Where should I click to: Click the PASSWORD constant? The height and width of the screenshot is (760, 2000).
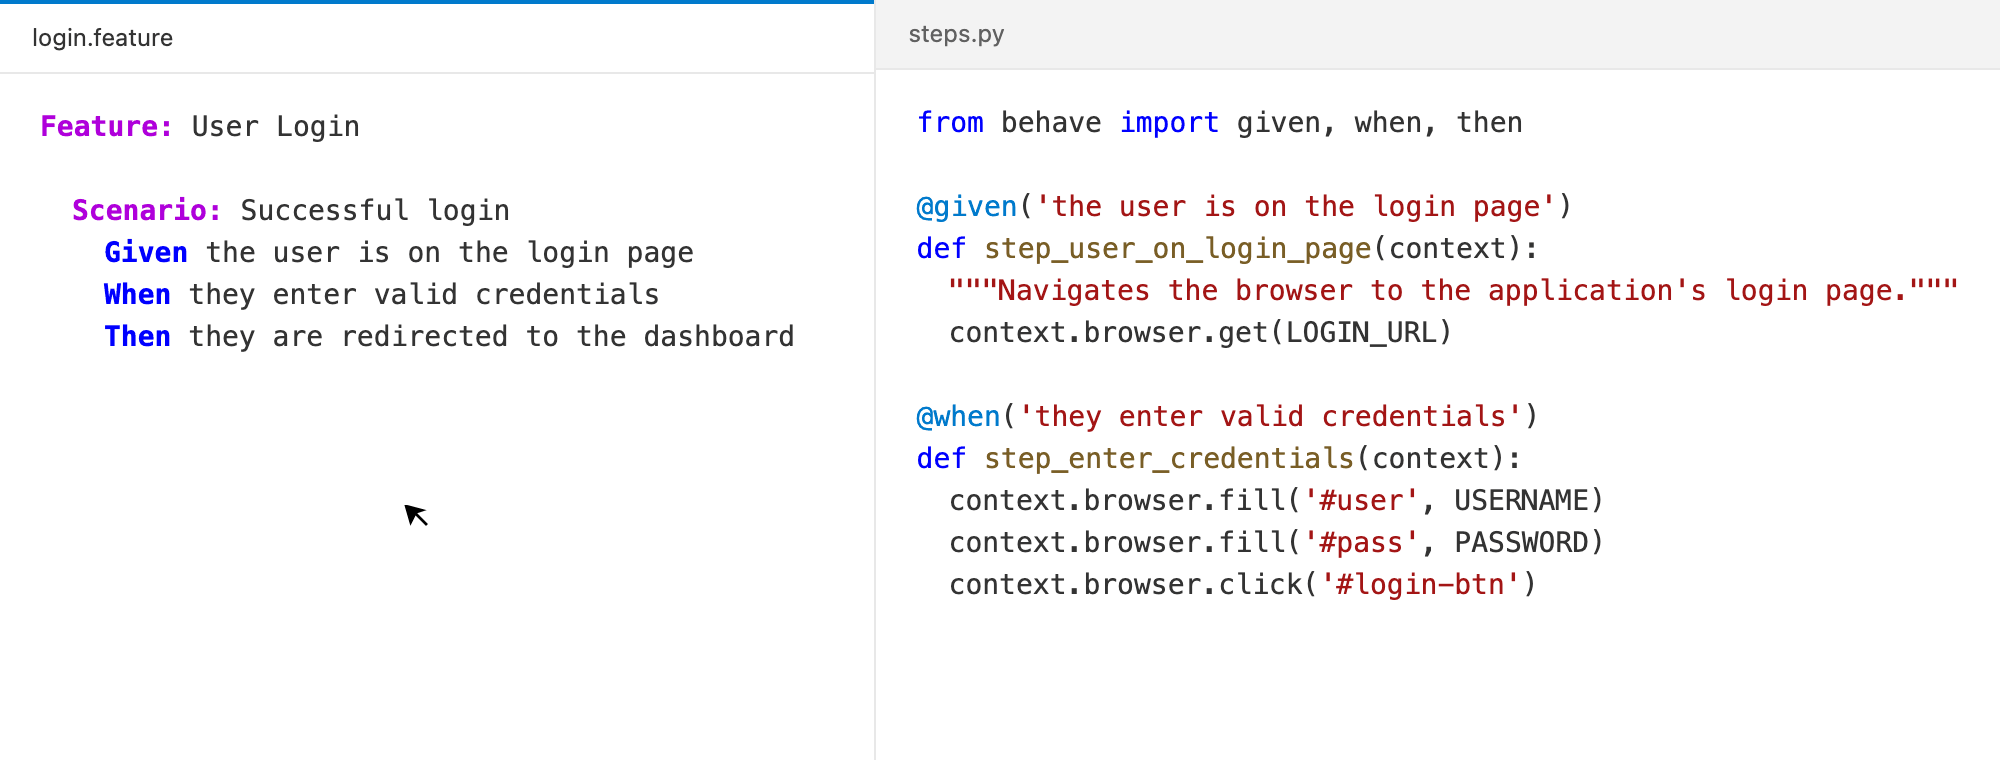(x=1521, y=542)
